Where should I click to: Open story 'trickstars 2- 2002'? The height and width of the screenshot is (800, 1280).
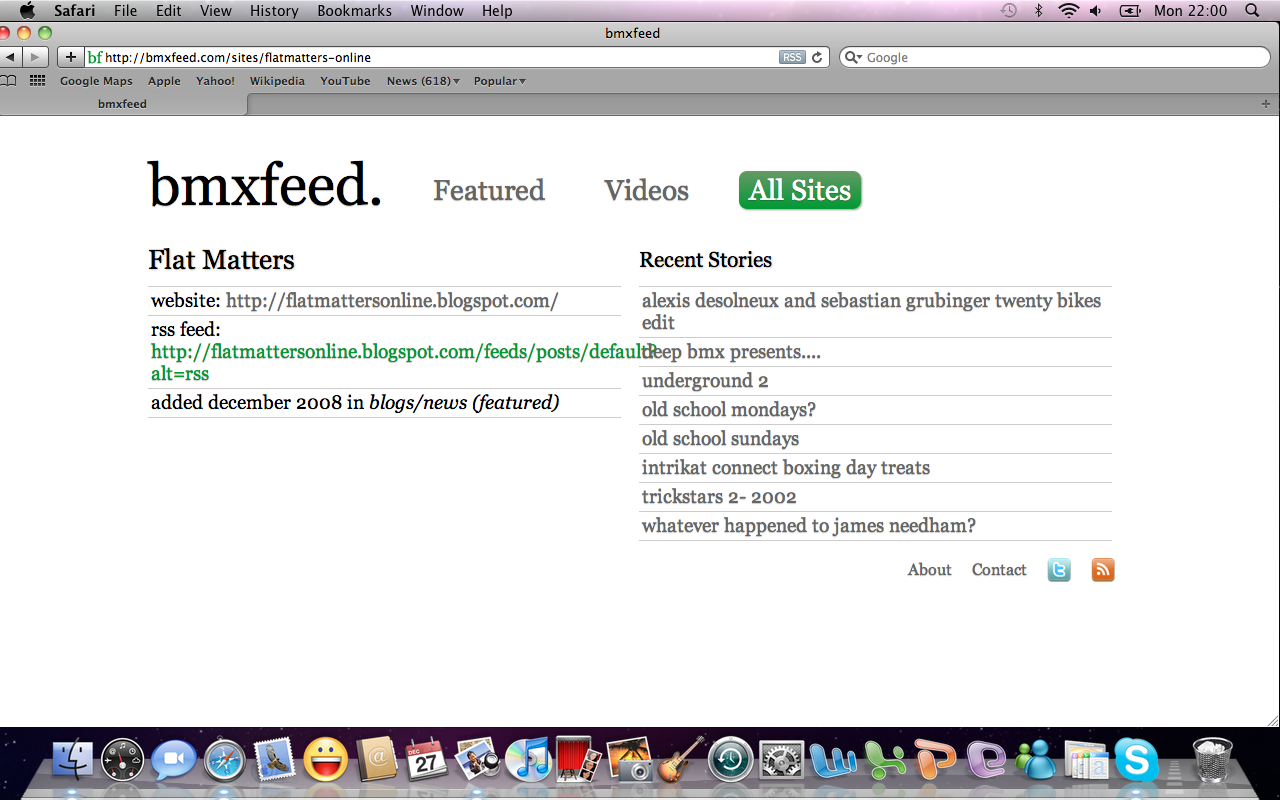pos(719,497)
